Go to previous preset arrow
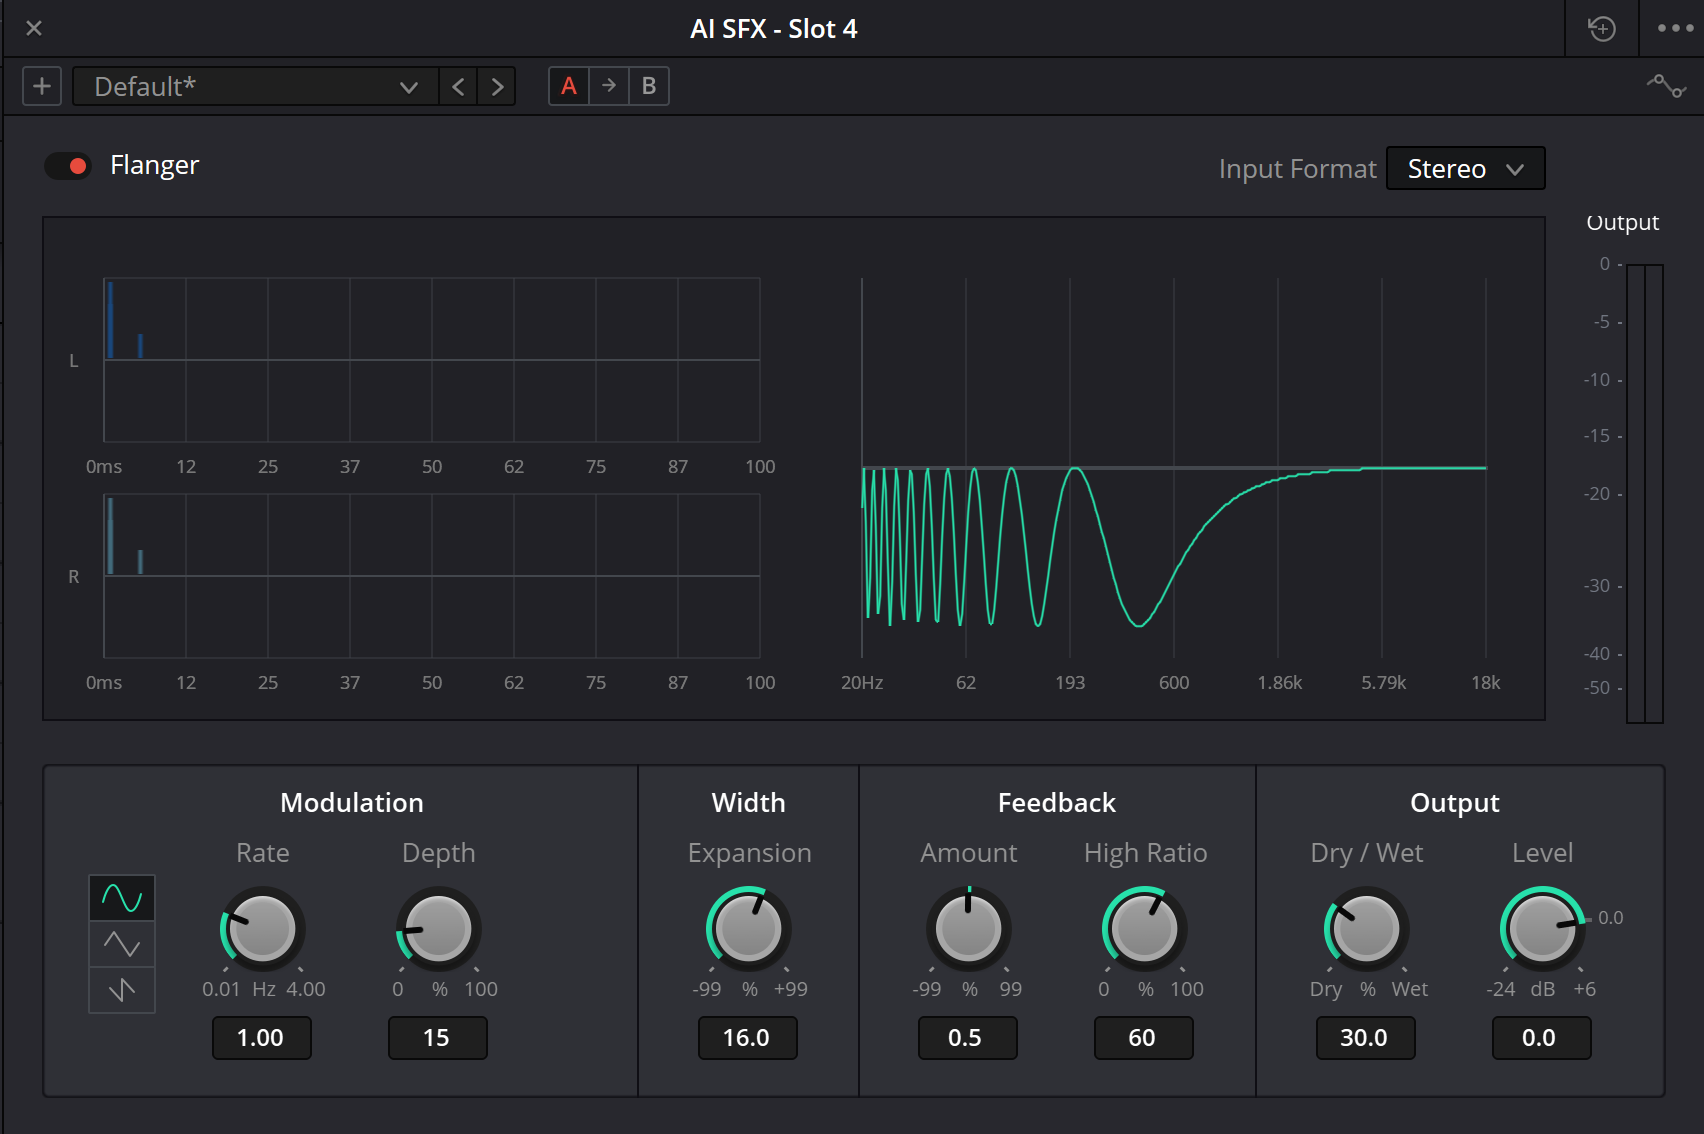The height and width of the screenshot is (1134, 1704). click(x=458, y=86)
